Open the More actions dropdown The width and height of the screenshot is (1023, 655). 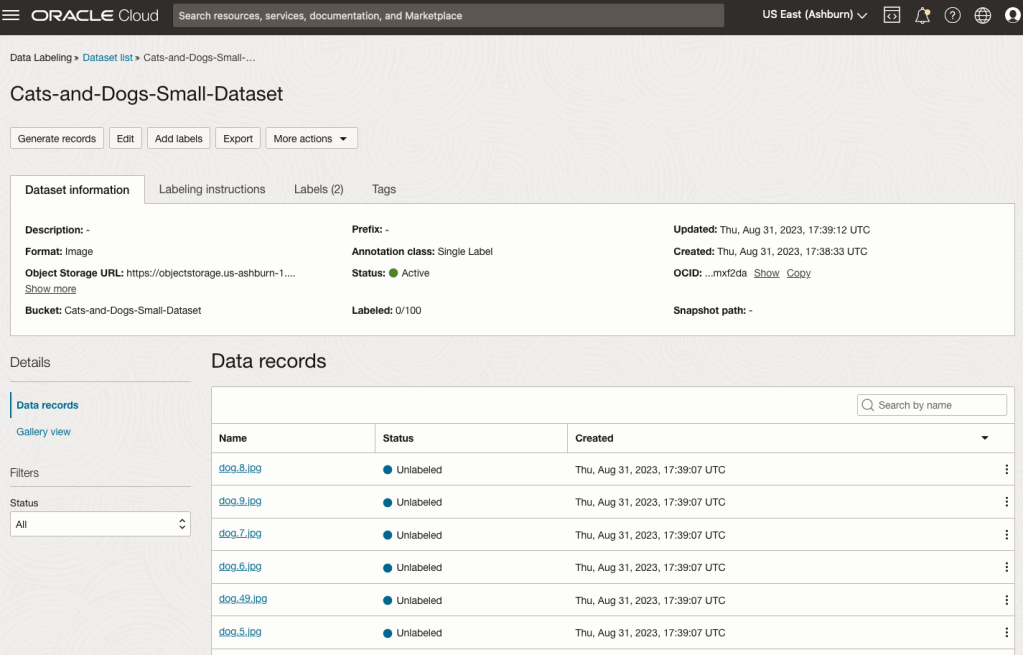[311, 139]
